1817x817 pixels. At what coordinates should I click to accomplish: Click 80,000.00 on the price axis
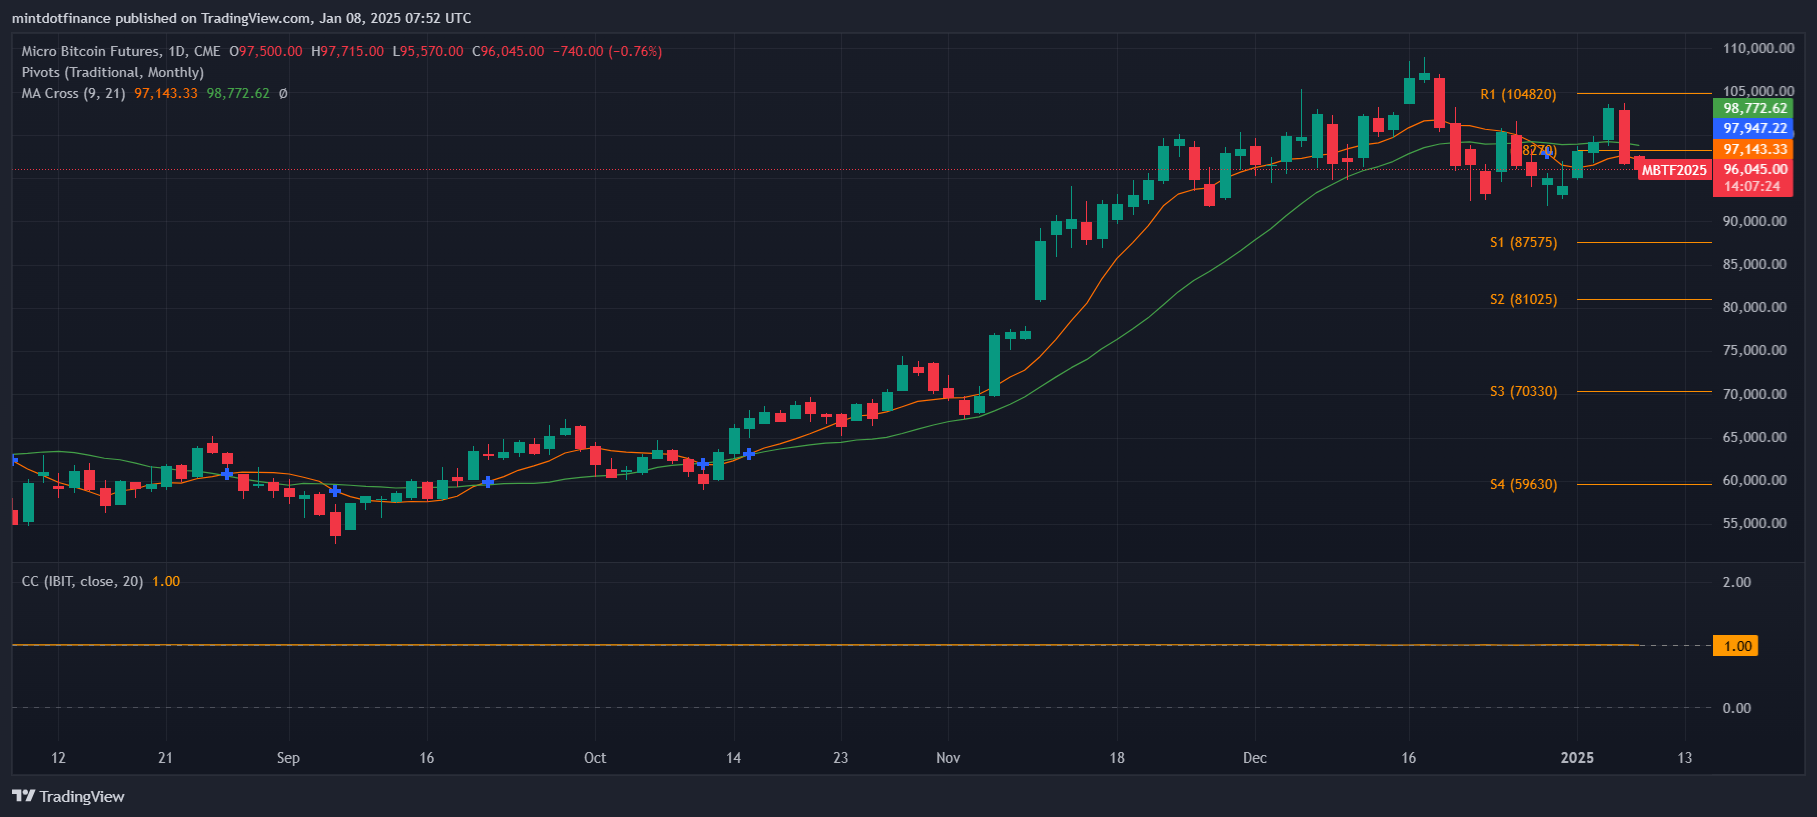1754,307
